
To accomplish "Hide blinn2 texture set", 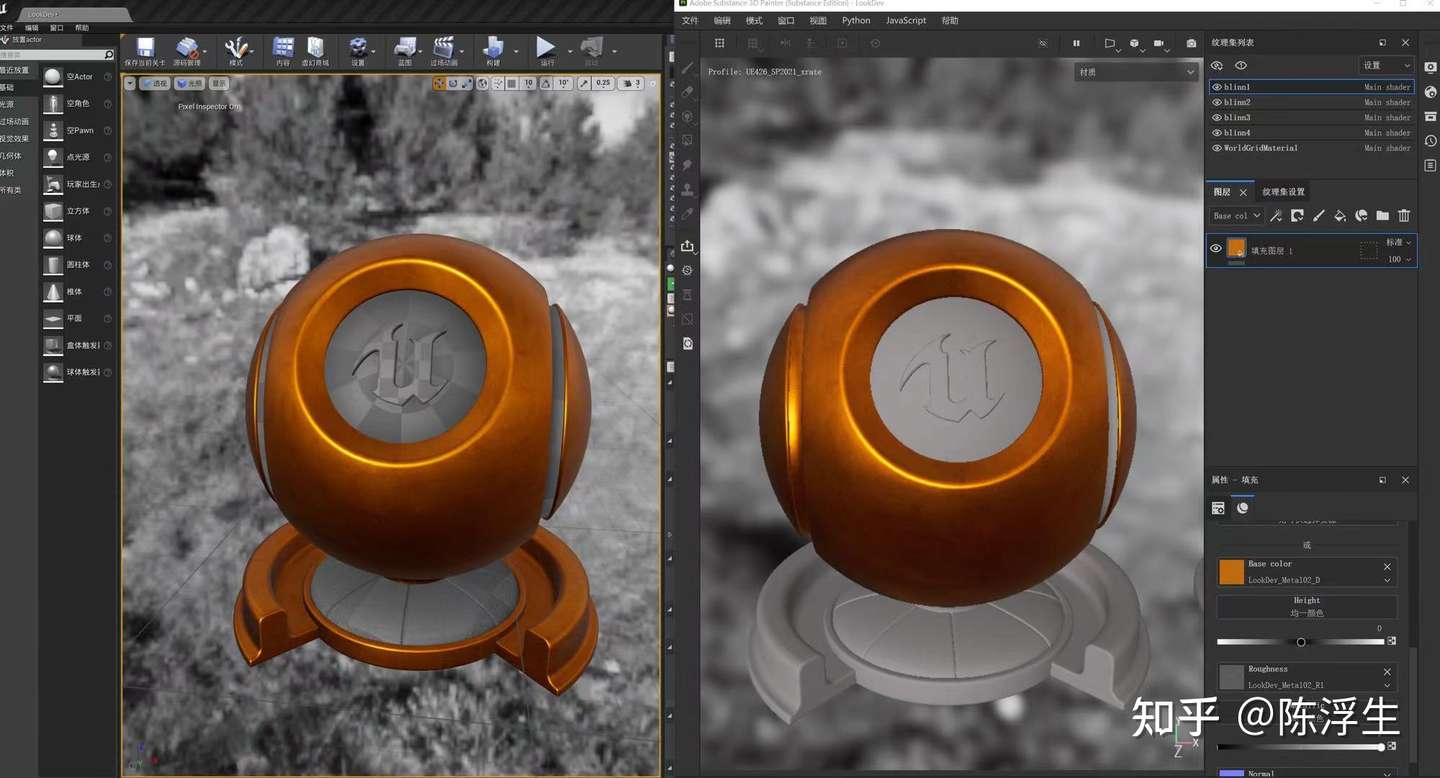I will tap(1217, 102).
